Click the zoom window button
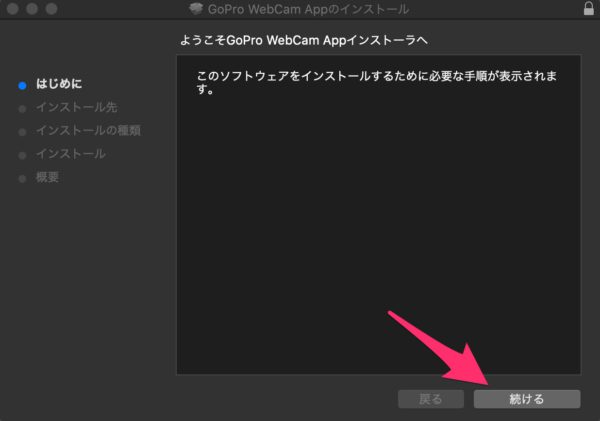 tap(51, 8)
